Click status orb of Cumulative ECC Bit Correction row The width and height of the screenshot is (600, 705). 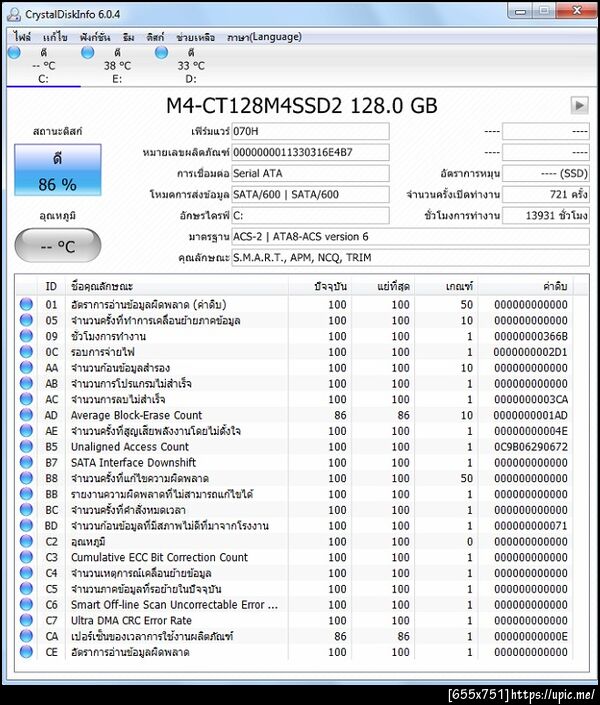coord(26,557)
